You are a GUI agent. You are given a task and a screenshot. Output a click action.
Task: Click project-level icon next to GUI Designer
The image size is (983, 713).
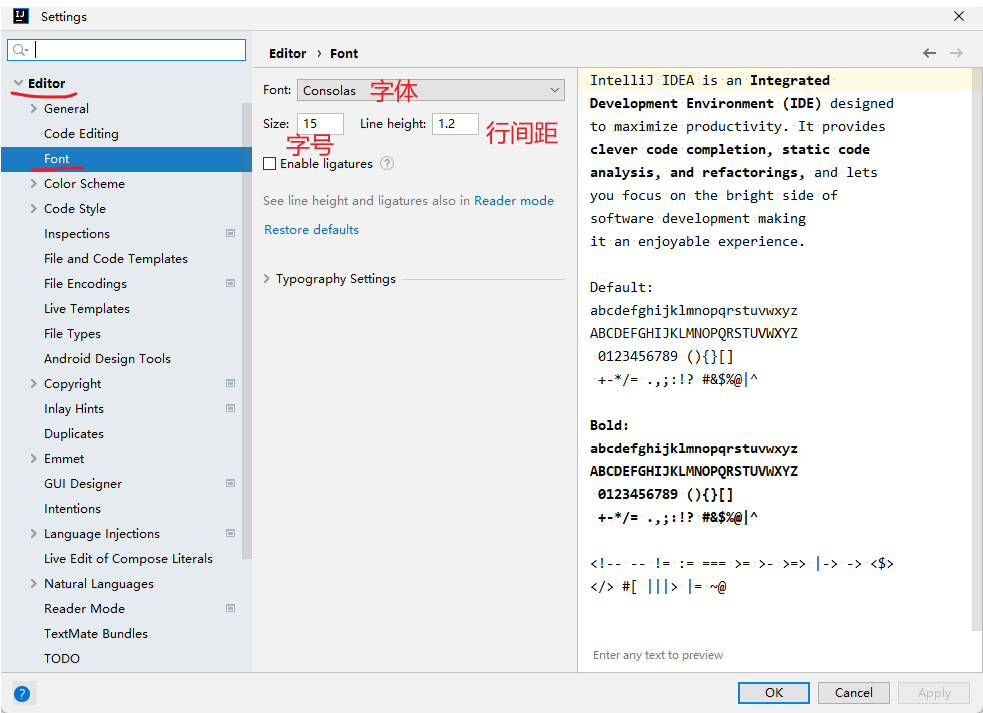pos(230,483)
